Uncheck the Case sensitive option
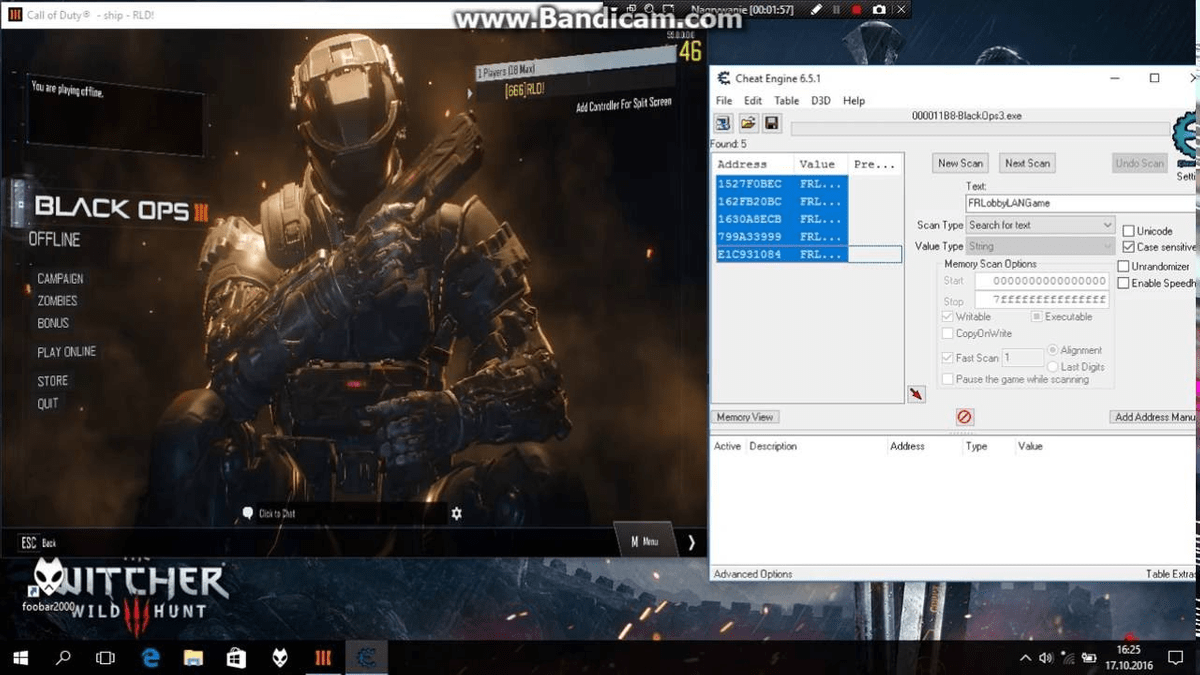Image resolution: width=1200 pixels, height=675 pixels. point(1128,247)
